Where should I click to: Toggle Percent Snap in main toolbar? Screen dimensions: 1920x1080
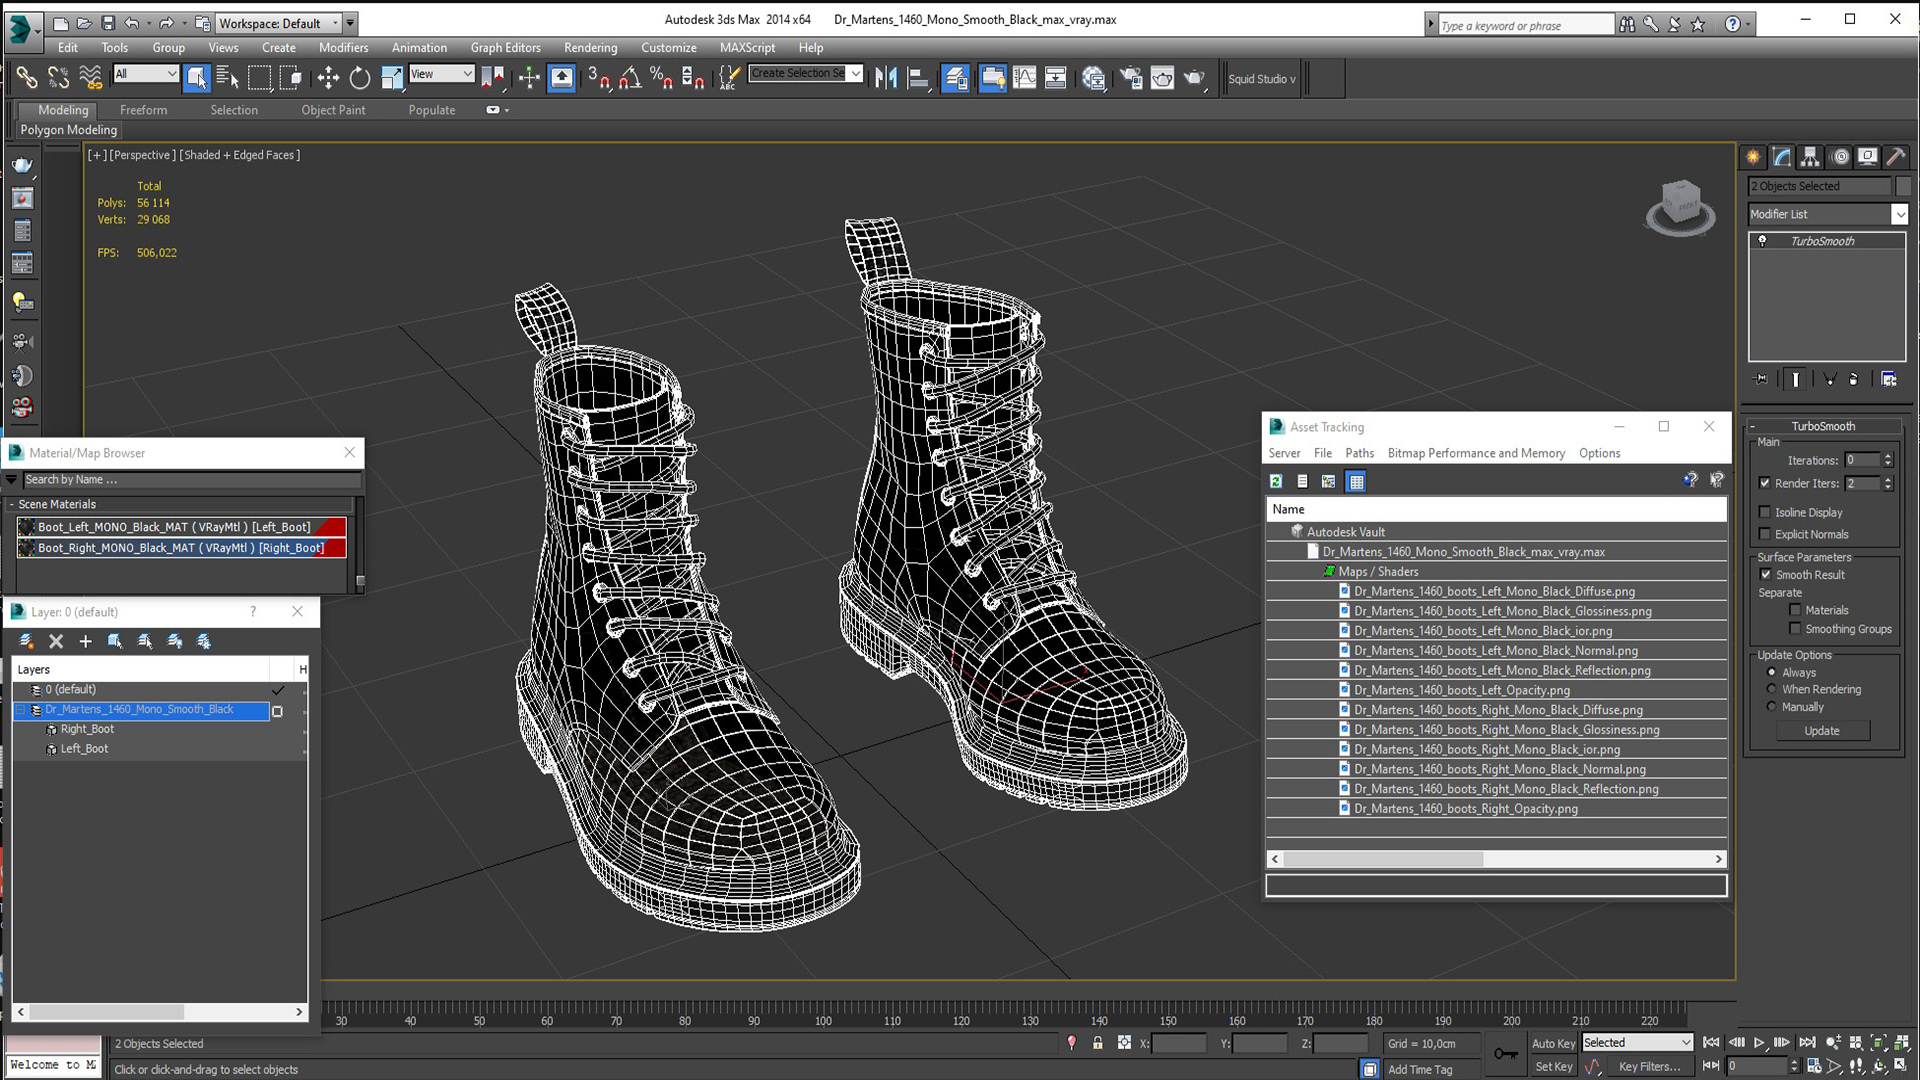pos(661,78)
